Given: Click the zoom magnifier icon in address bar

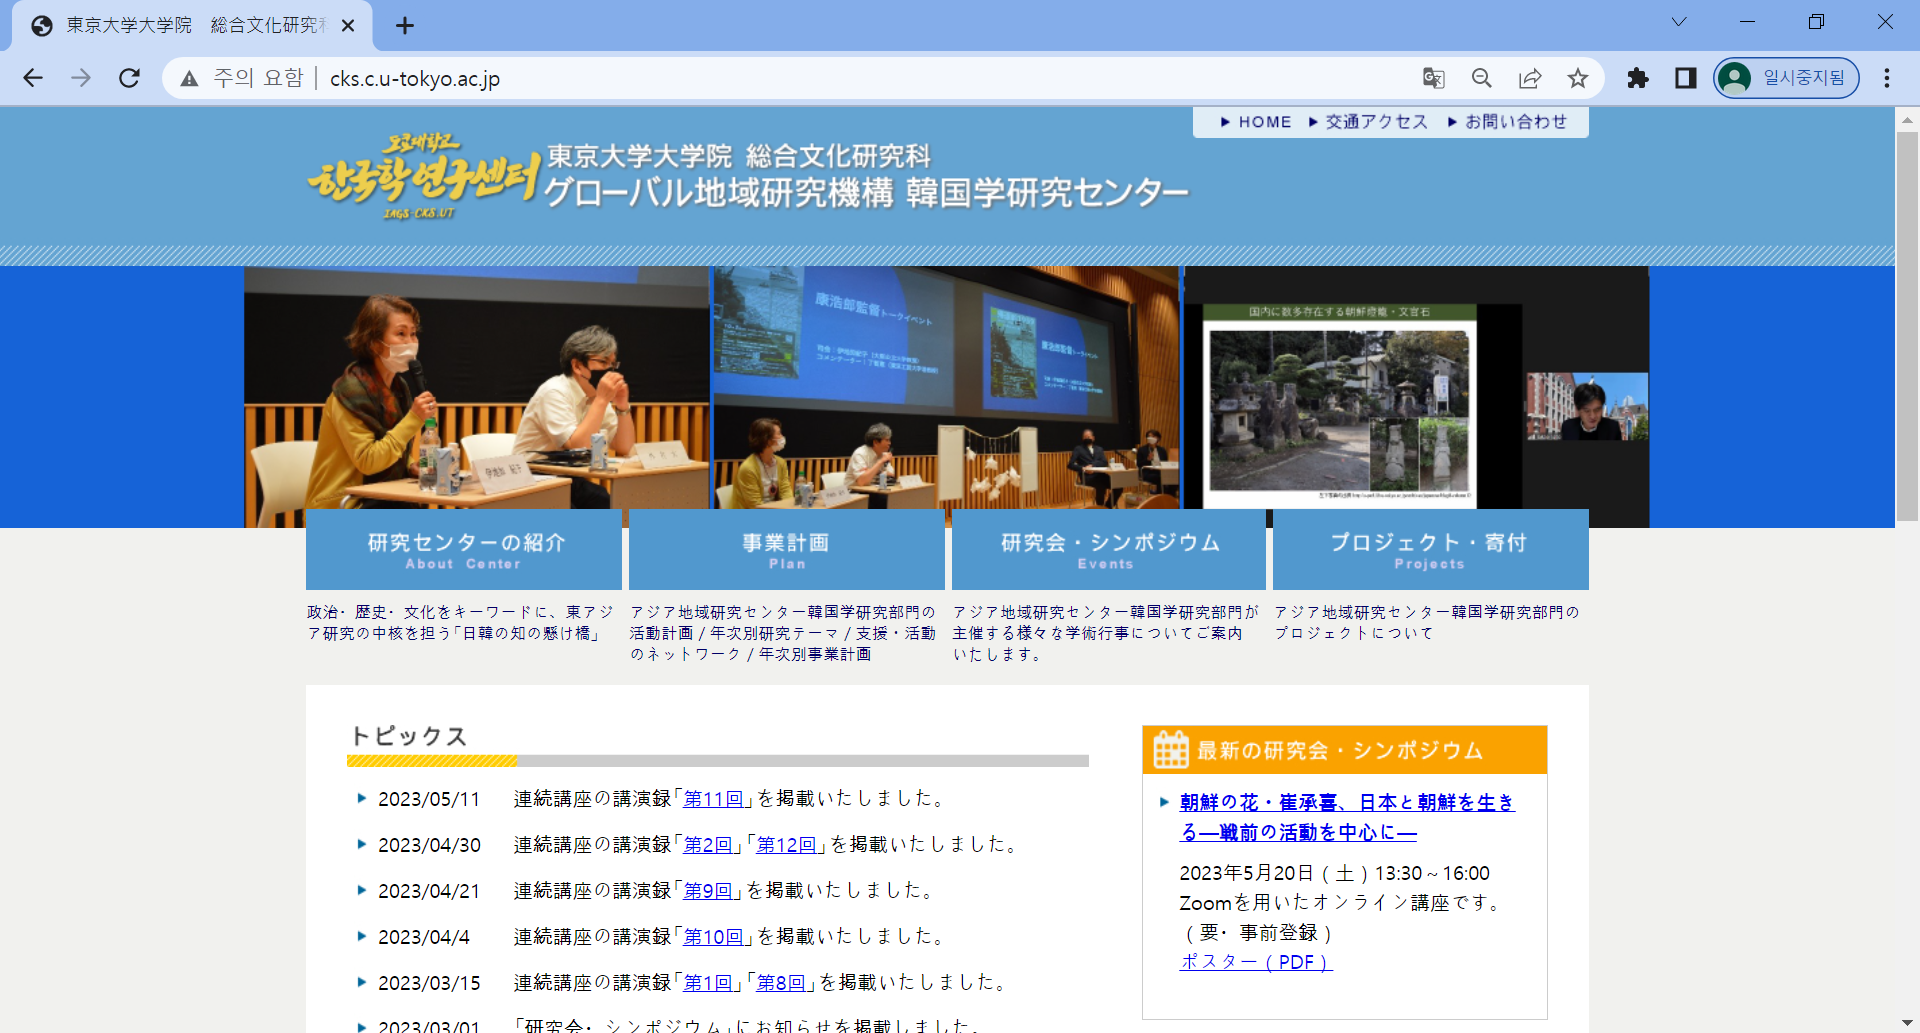Looking at the screenshot, I should tap(1482, 78).
